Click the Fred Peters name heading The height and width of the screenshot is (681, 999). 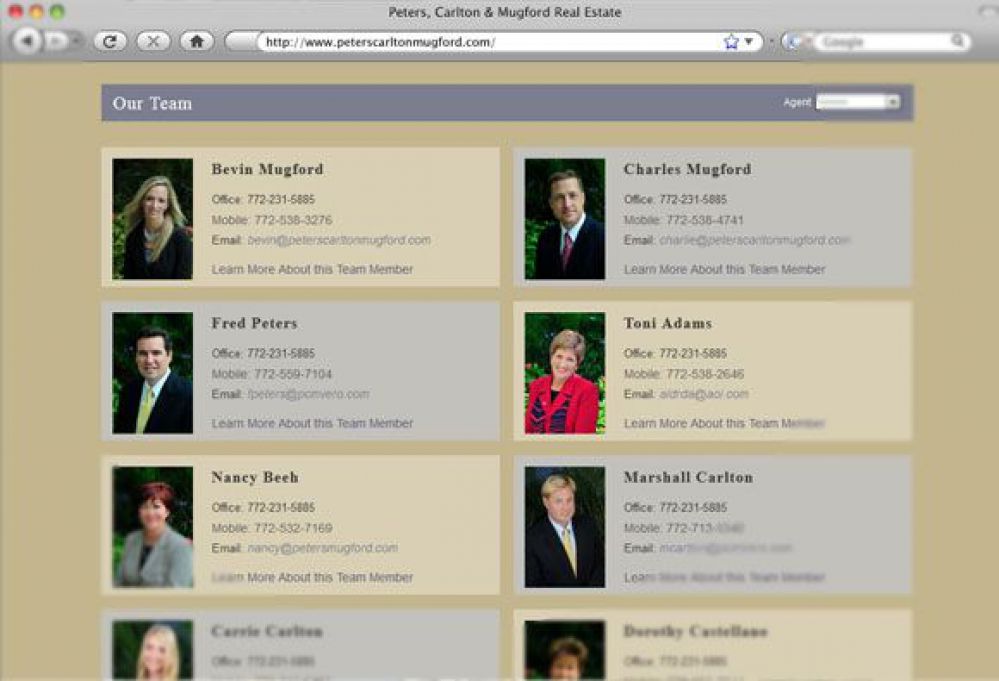(x=254, y=323)
